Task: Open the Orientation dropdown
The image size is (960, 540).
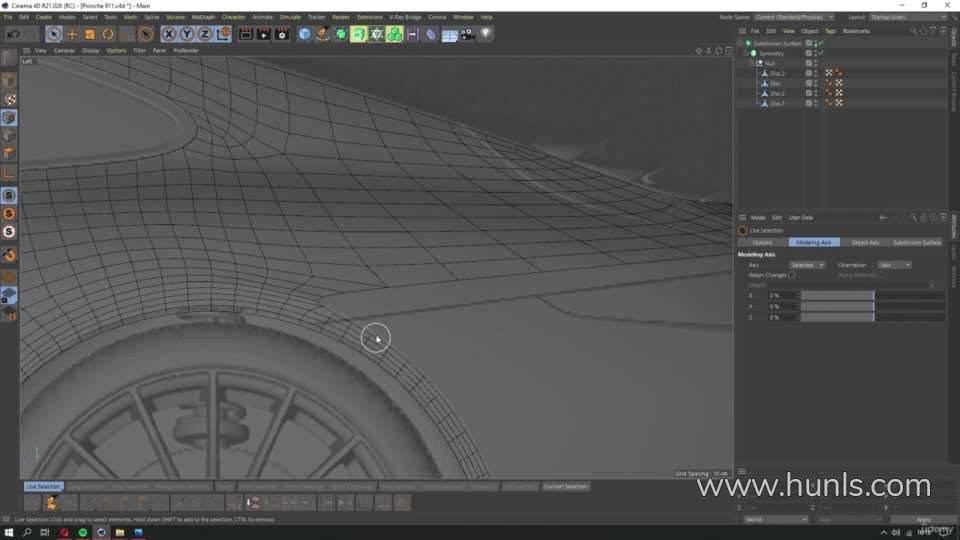Action: coord(894,265)
